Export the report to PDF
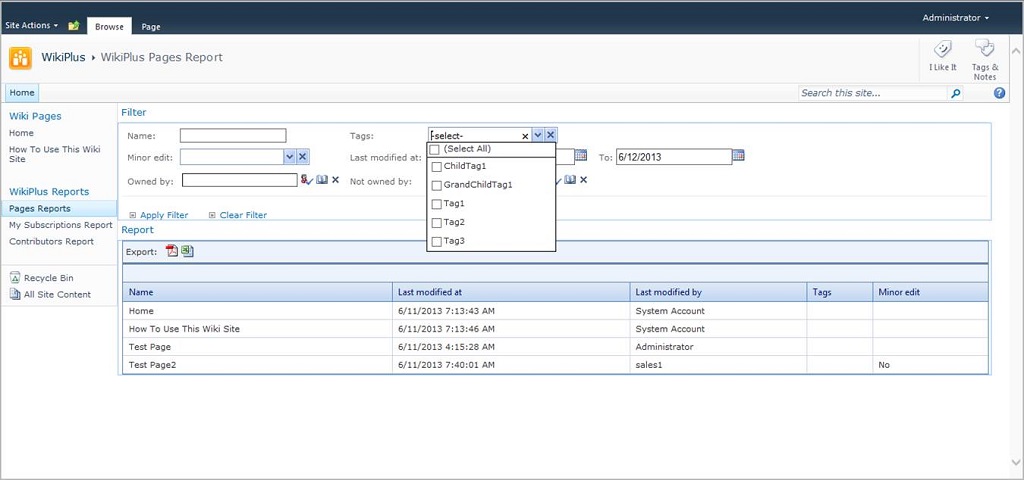1024x480 pixels. pyautogui.click(x=172, y=251)
